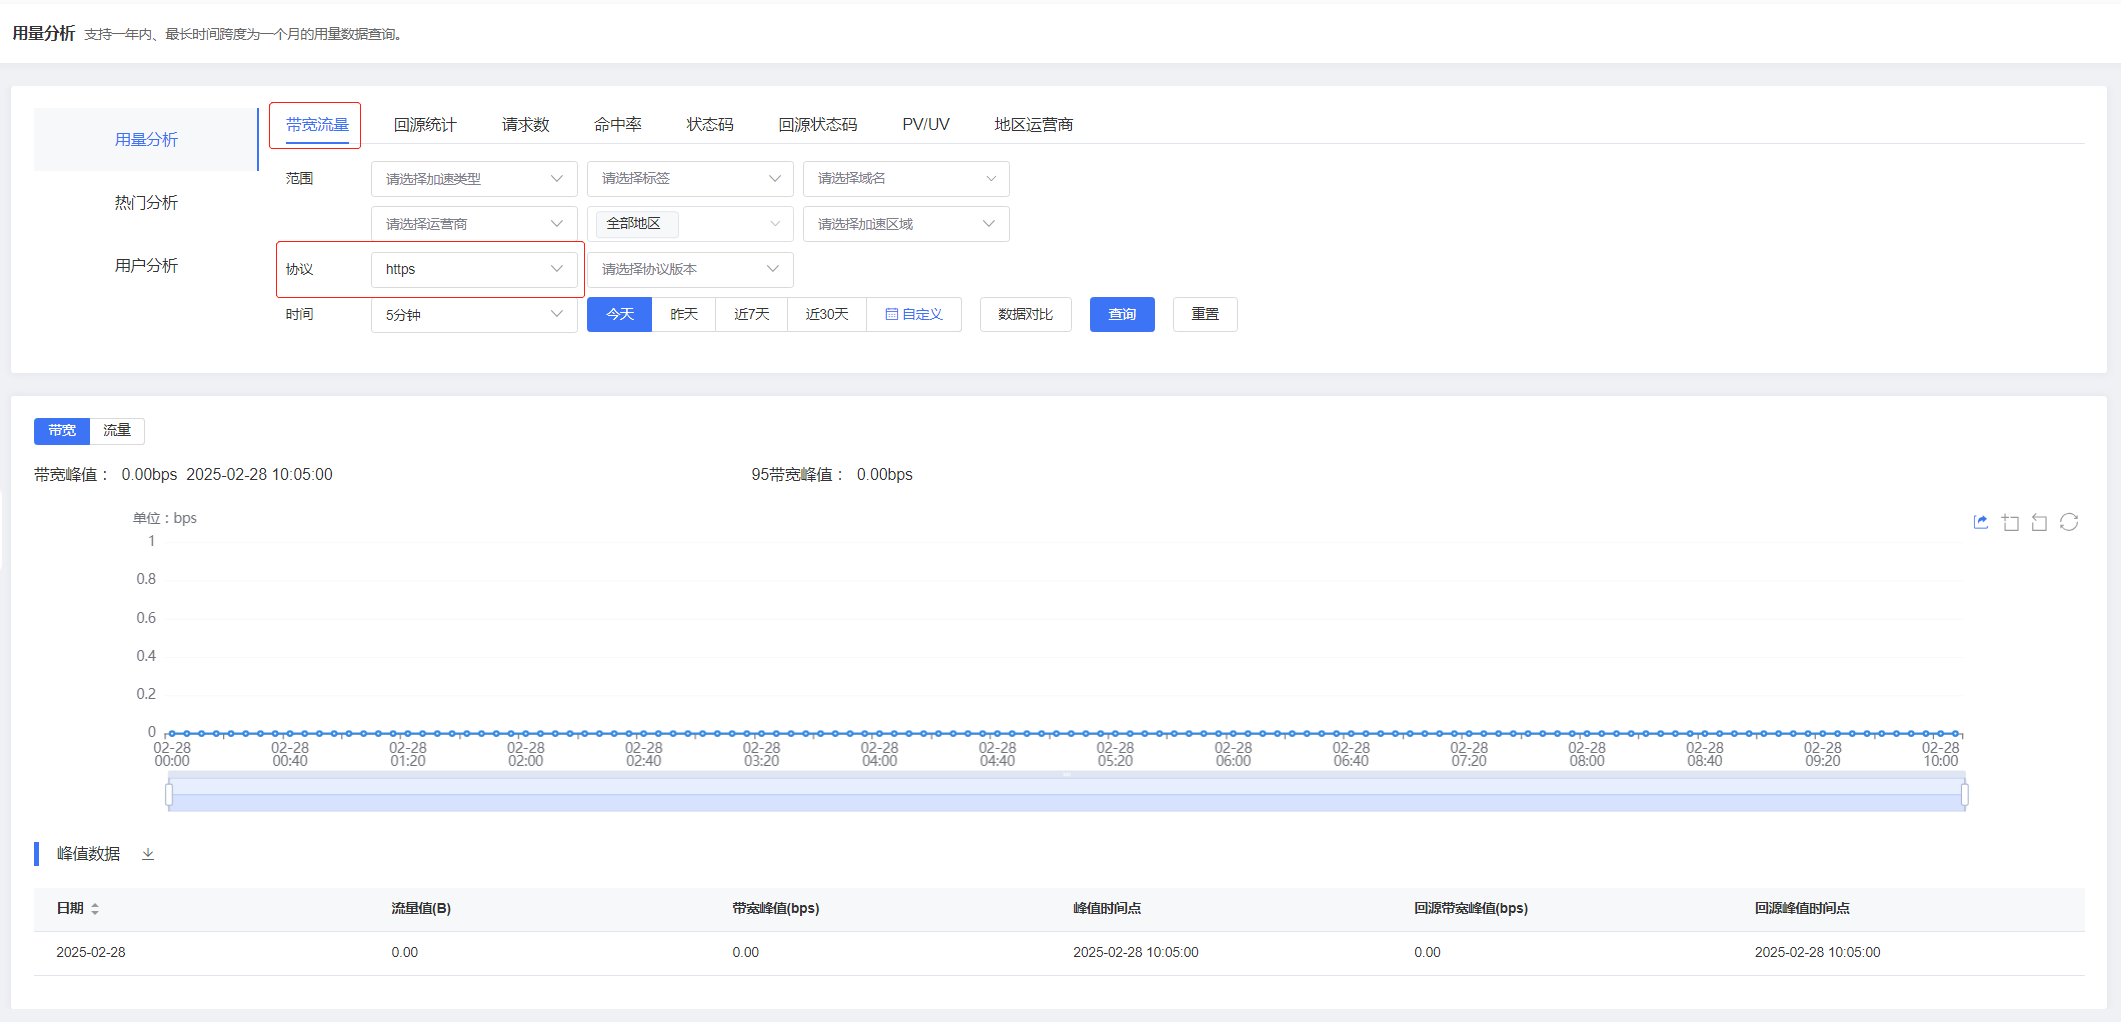This screenshot has width=2121, height=1022.
Task: Click the blue 查询 button
Action: point(1122,314)
